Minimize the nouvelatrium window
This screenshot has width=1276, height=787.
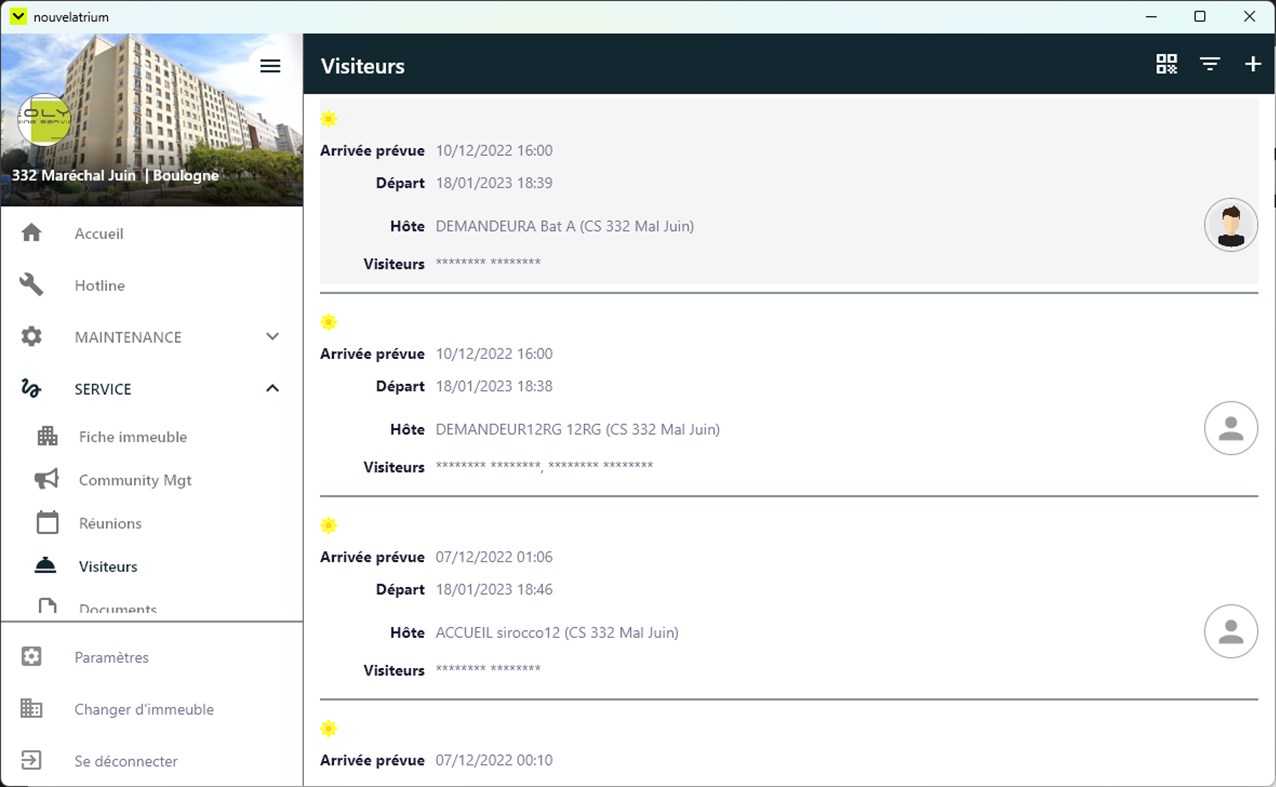[x=1152, y=16]
